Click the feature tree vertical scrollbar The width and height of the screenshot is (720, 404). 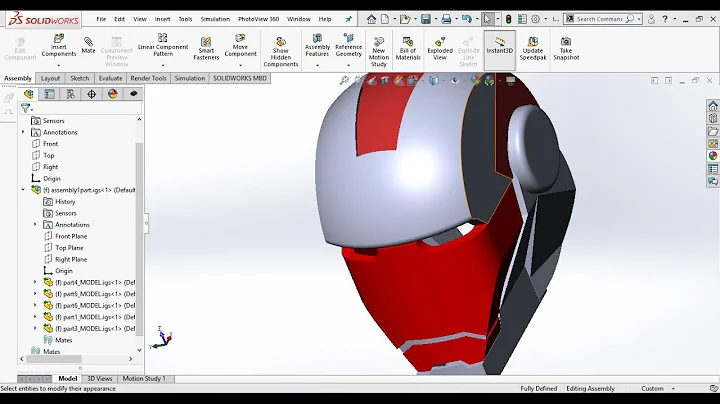coord(139,239)
